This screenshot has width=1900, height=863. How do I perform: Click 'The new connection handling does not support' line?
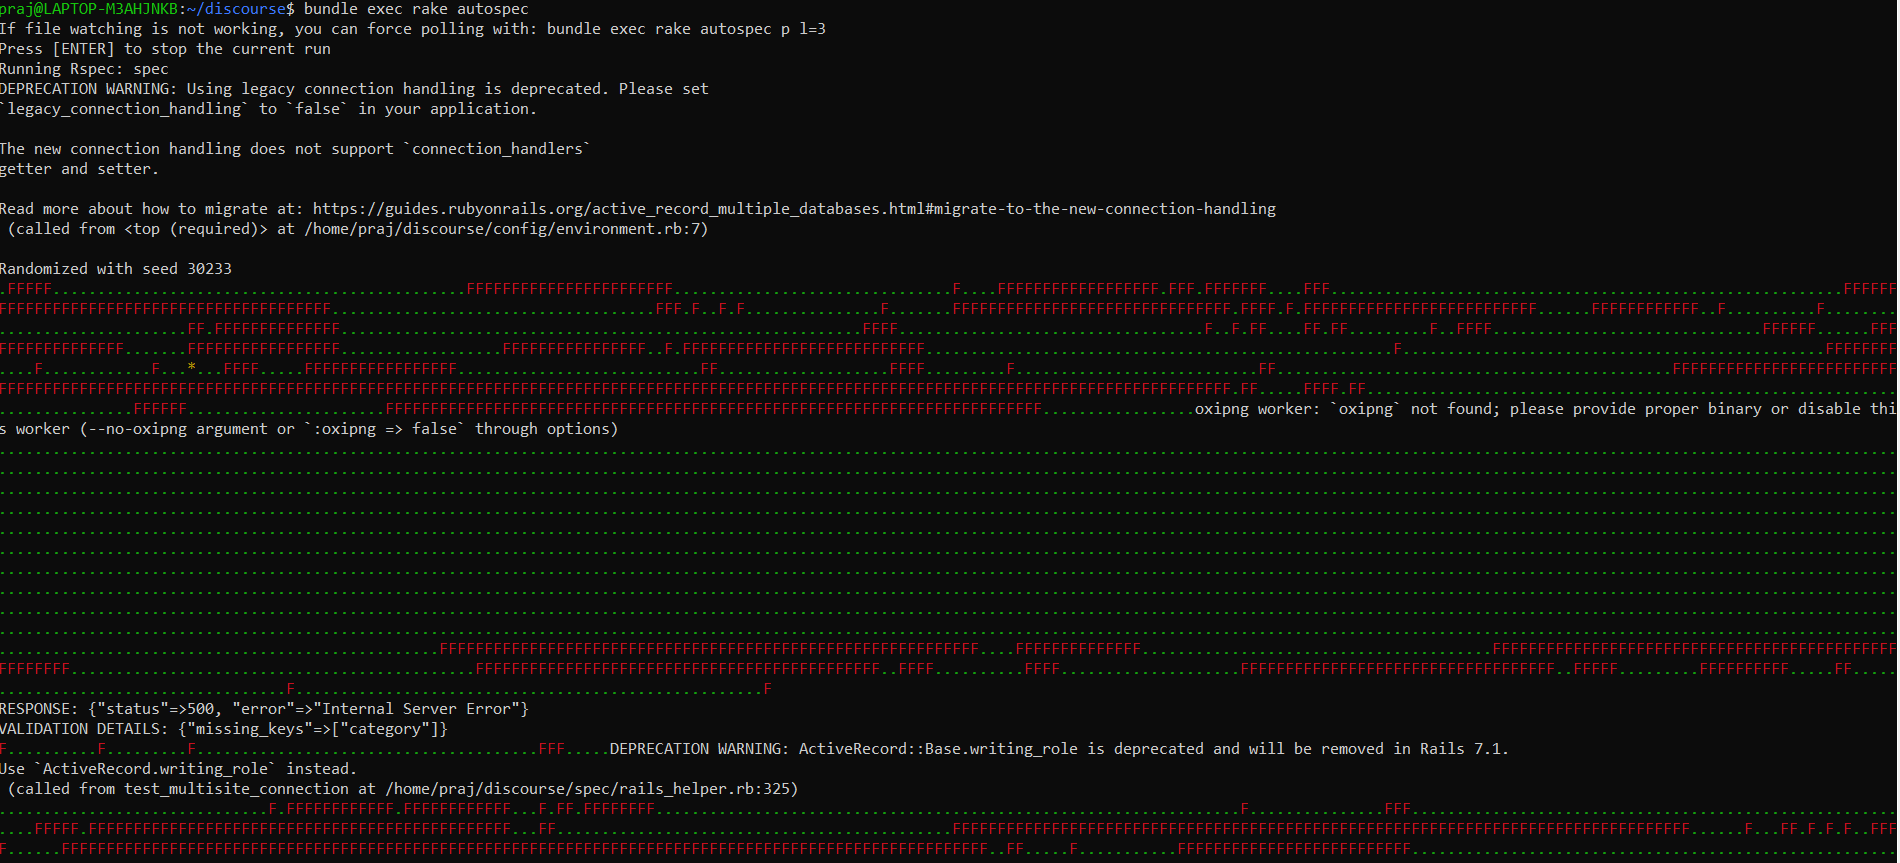click(295, 149)
